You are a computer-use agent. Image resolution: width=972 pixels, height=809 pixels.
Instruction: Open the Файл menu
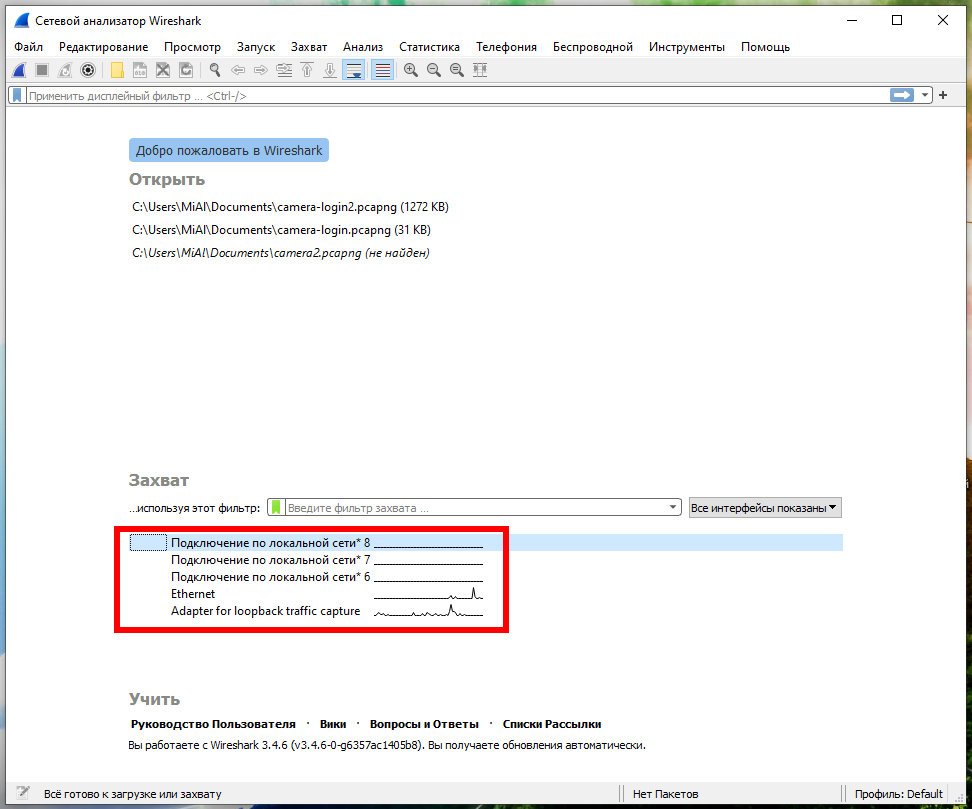[x=29, y=47]
